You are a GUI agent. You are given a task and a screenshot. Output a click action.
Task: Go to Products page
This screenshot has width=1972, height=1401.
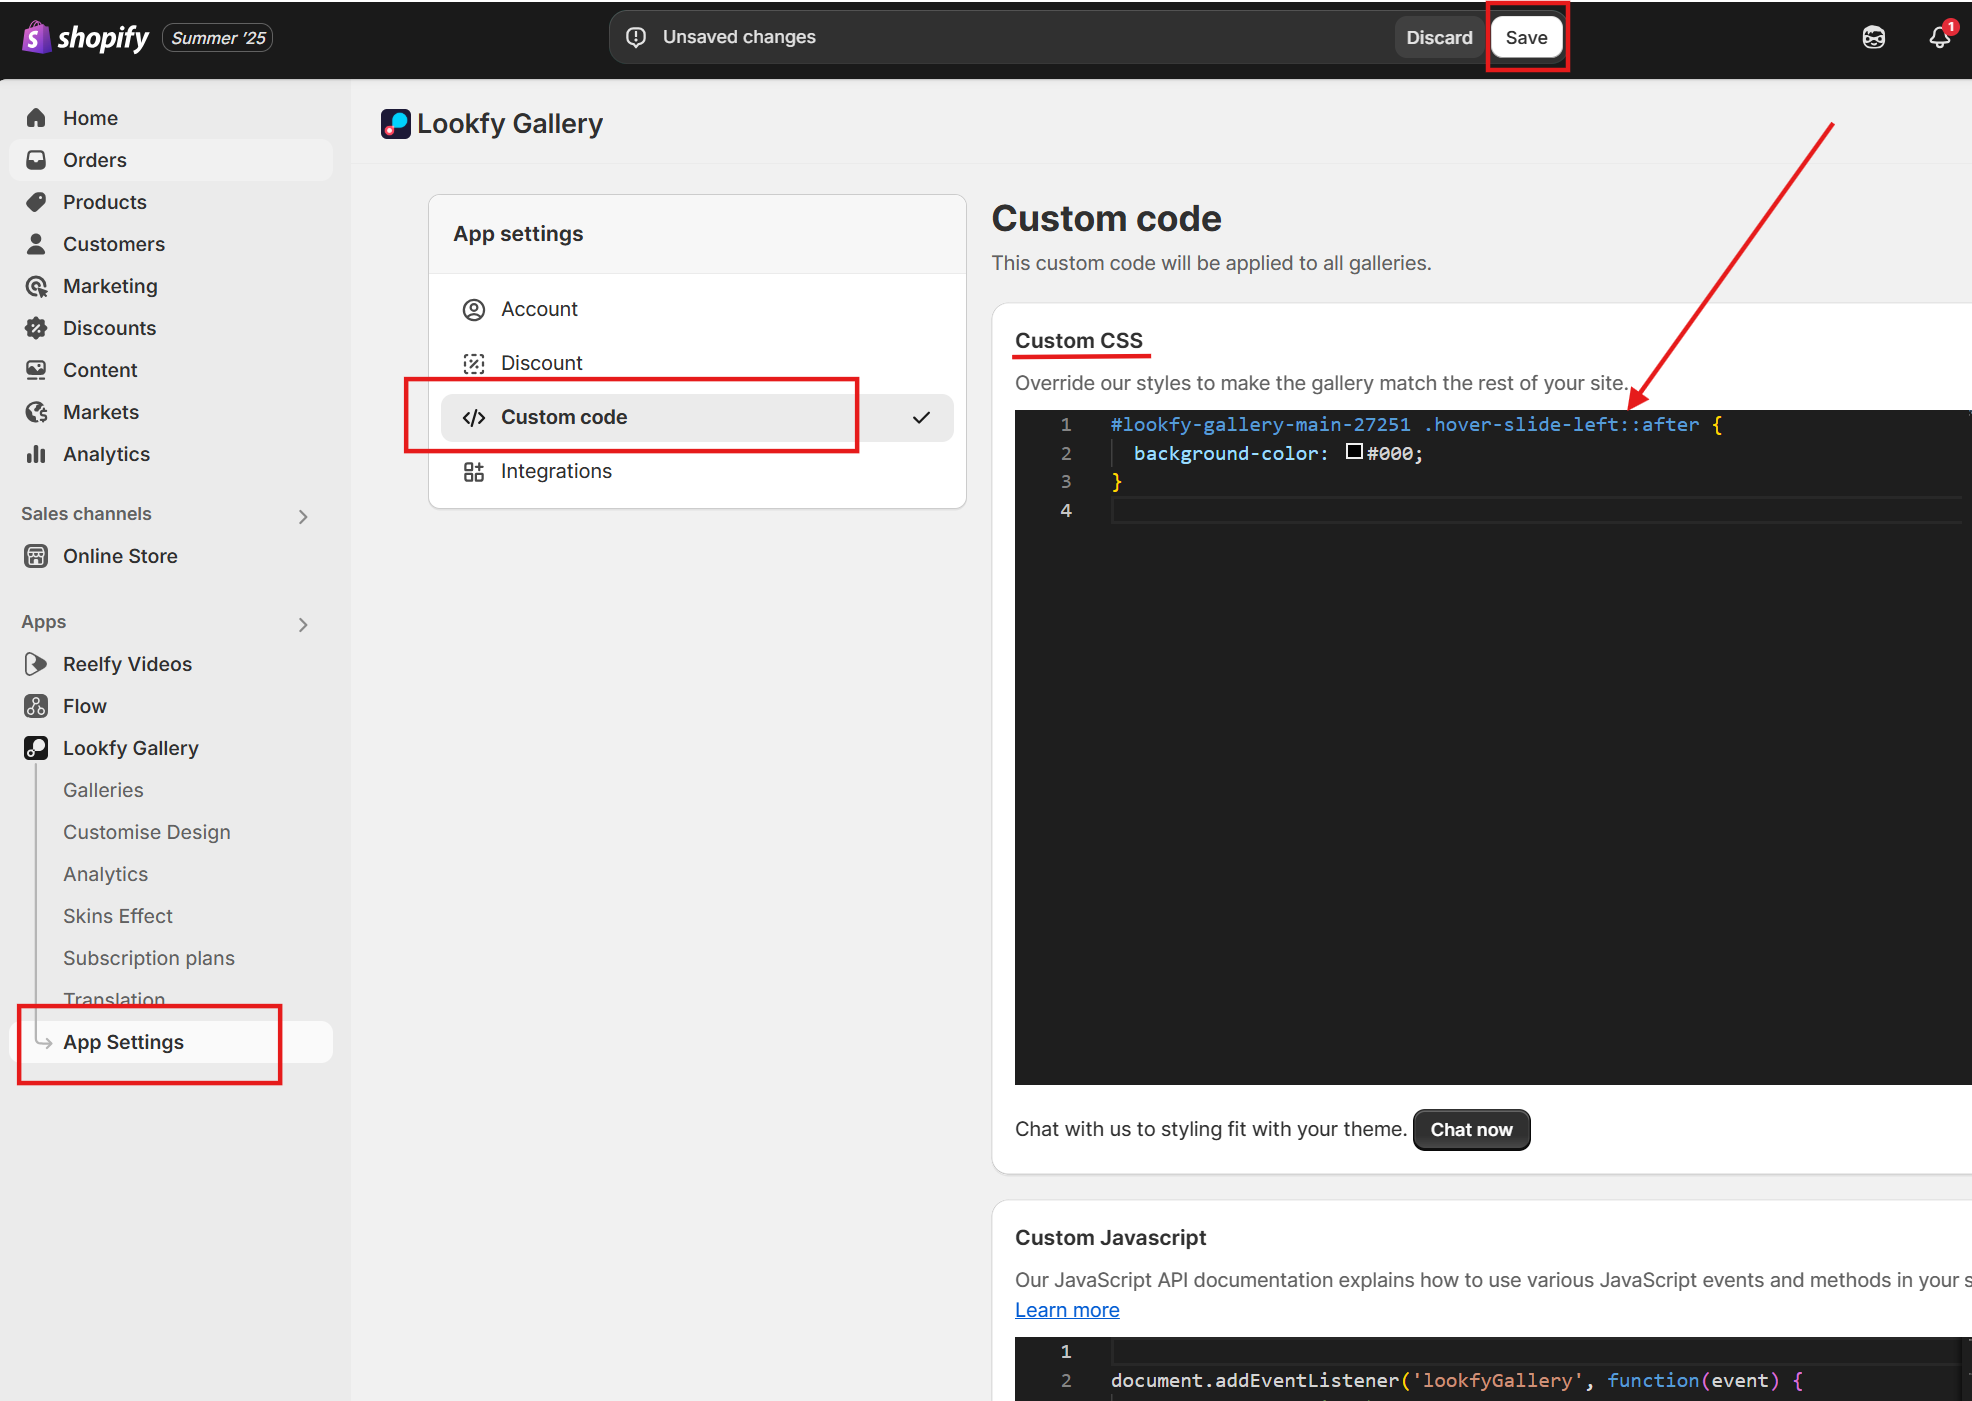point(171,202)
